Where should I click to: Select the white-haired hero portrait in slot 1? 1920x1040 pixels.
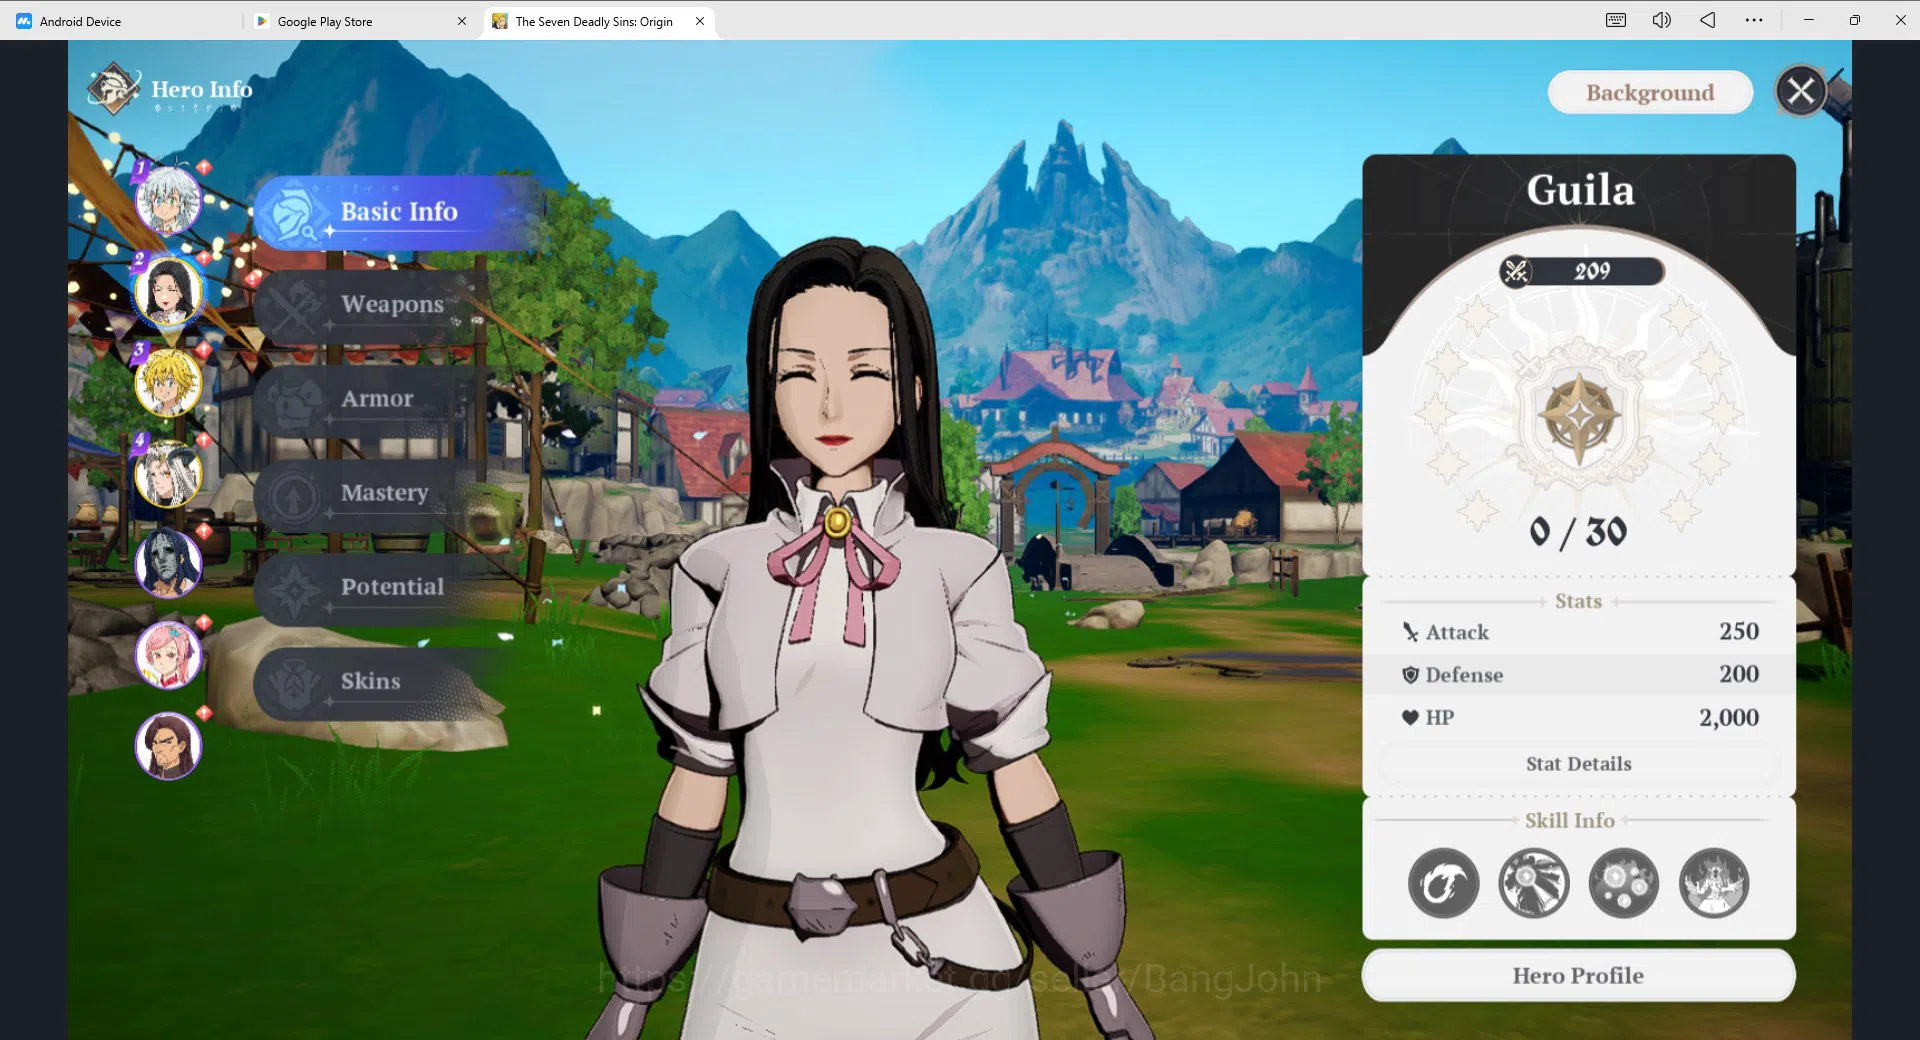[x=168, y=200]
